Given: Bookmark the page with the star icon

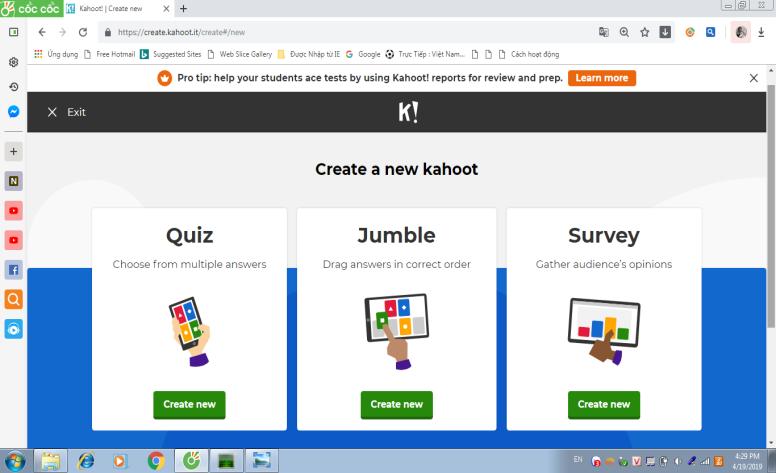Looking at the screenshot, I should click(x=644, y=32).
